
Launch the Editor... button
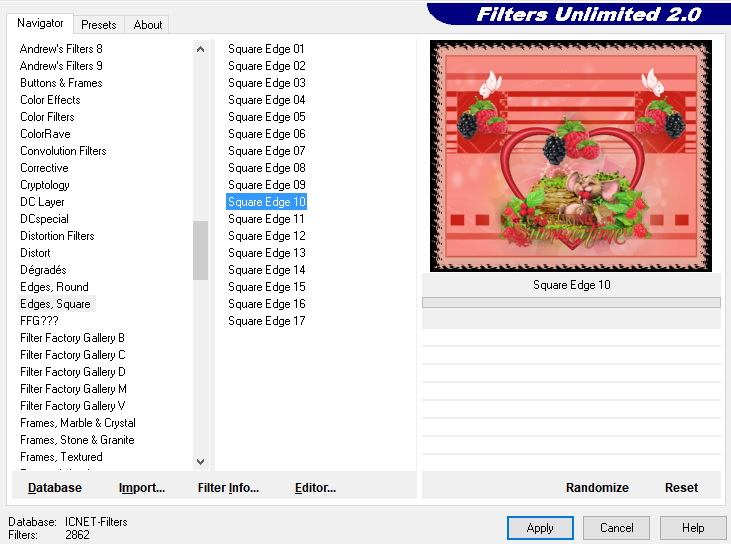[x=315, y=488]
